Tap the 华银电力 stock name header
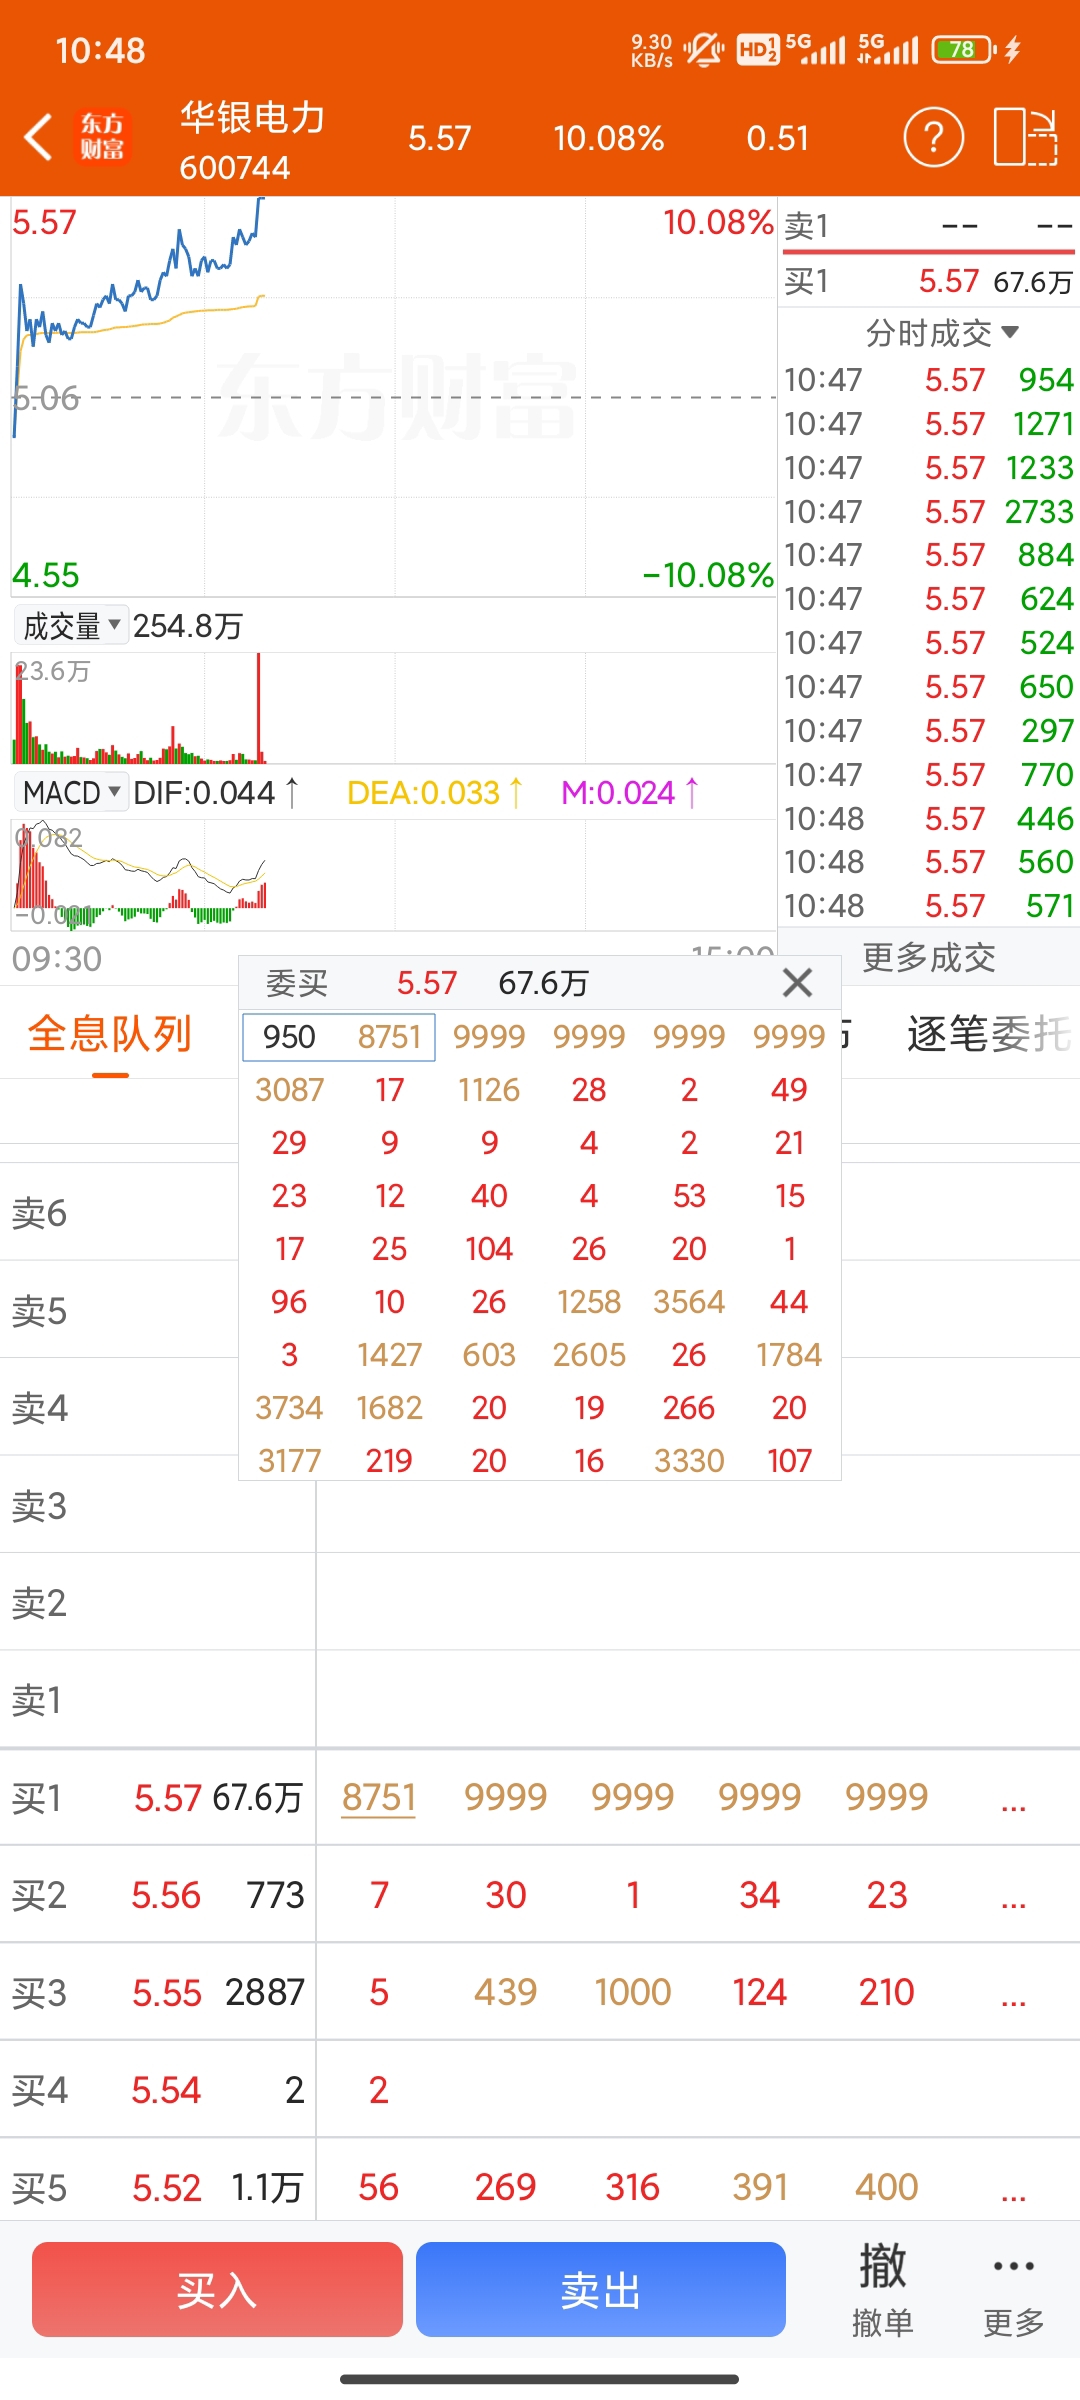The image size is (1080, 2400). [x=253, y=117]
